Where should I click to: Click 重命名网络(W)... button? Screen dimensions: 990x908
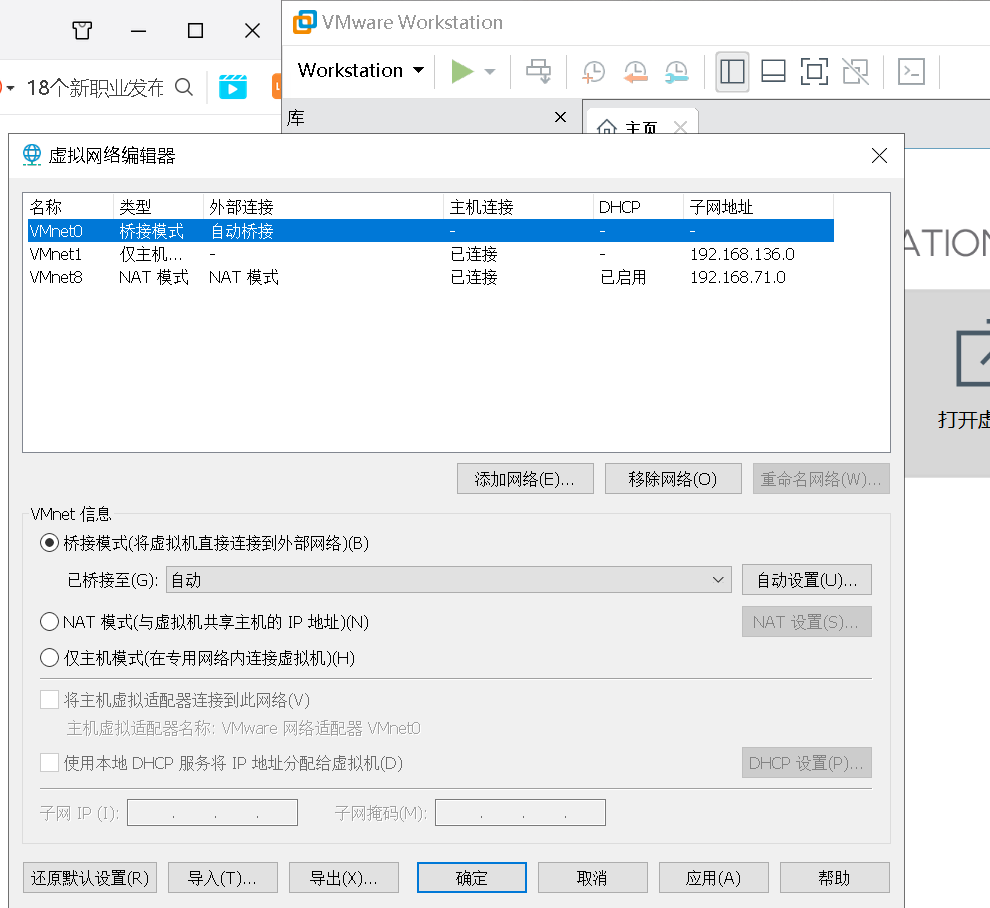pyautogui.click(x=821, y=479)
